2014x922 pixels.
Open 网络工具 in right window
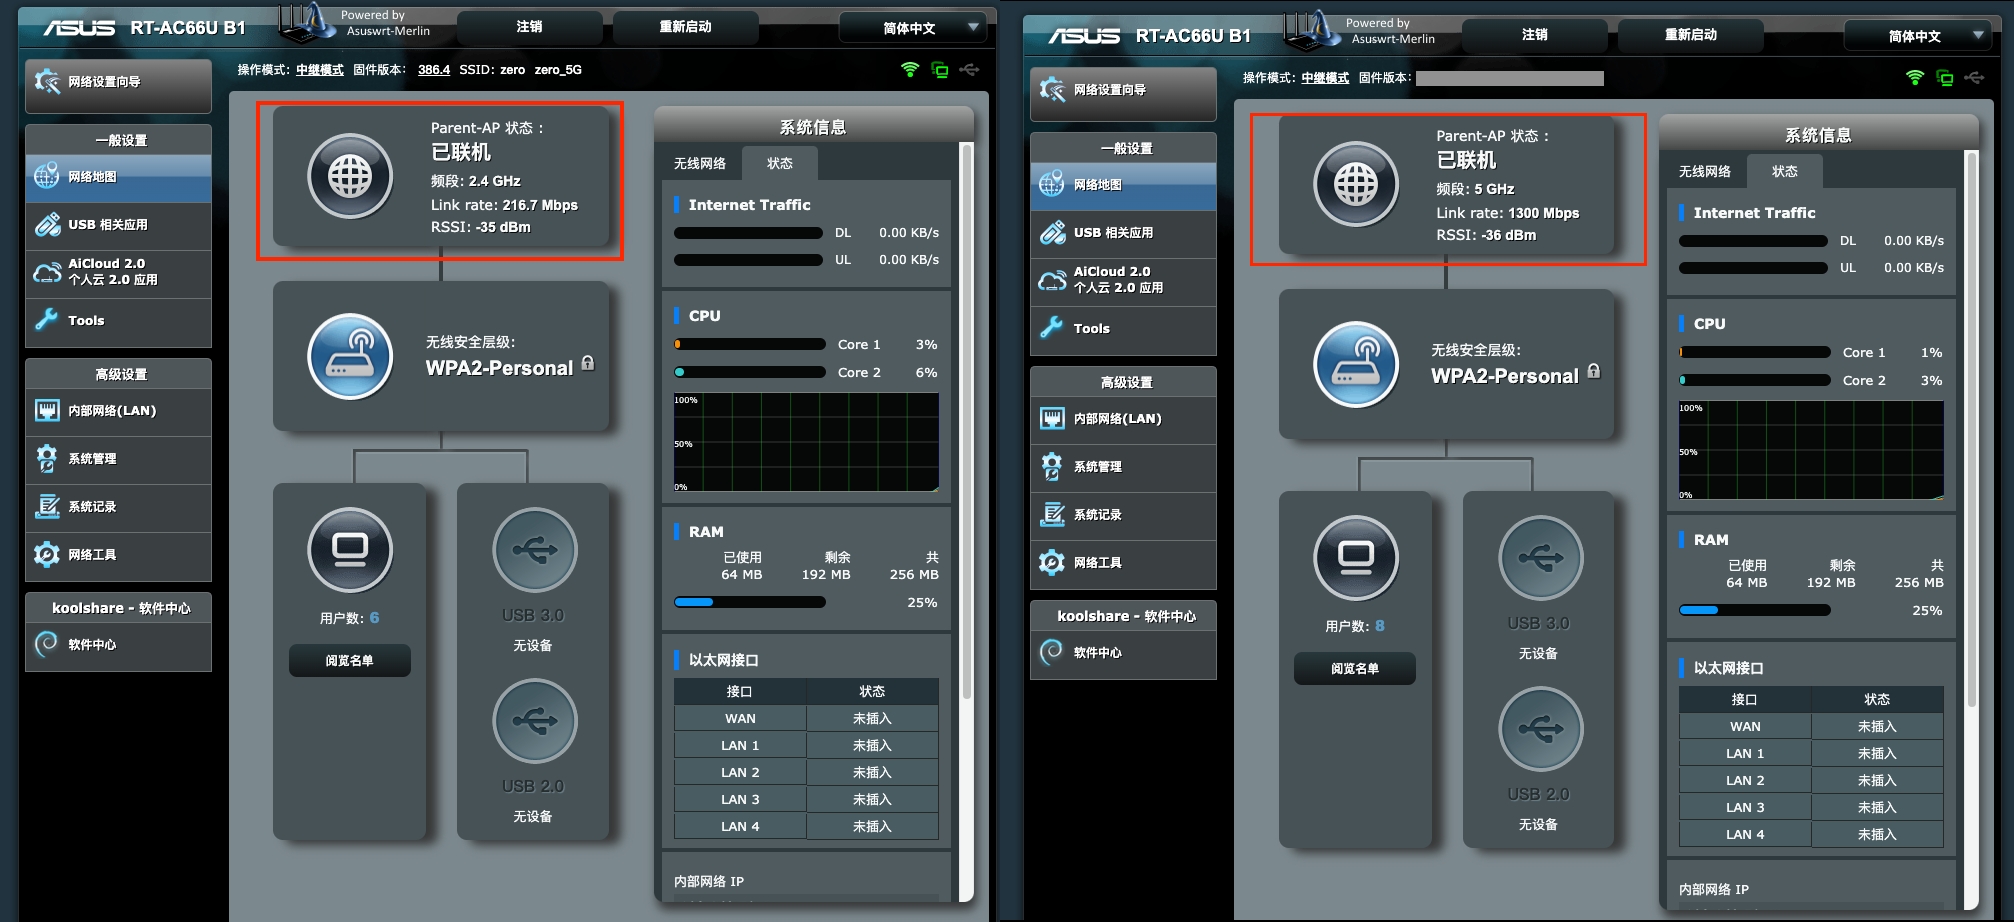(1123, 563)
